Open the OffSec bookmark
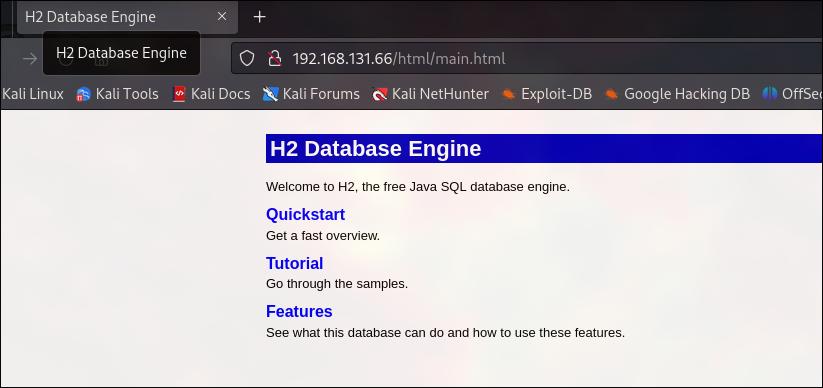Viewport: 823px width, 388px height. [x=793, y=94]
